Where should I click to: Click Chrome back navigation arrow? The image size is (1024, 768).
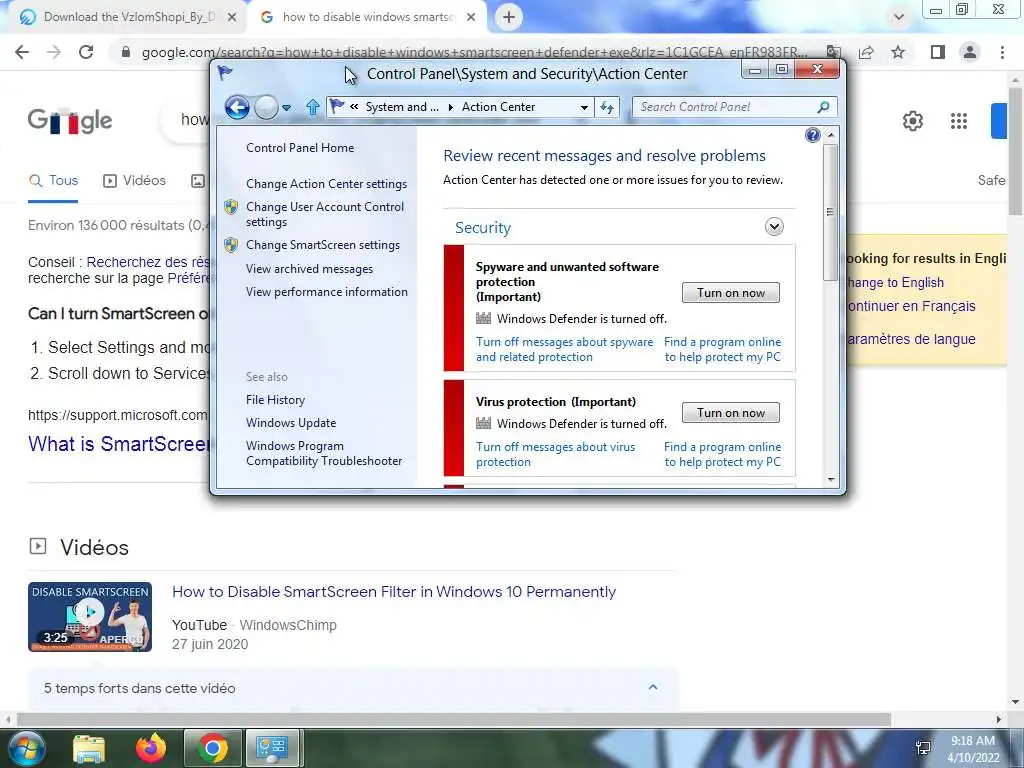pyautogui.click(x=22, y=52)
